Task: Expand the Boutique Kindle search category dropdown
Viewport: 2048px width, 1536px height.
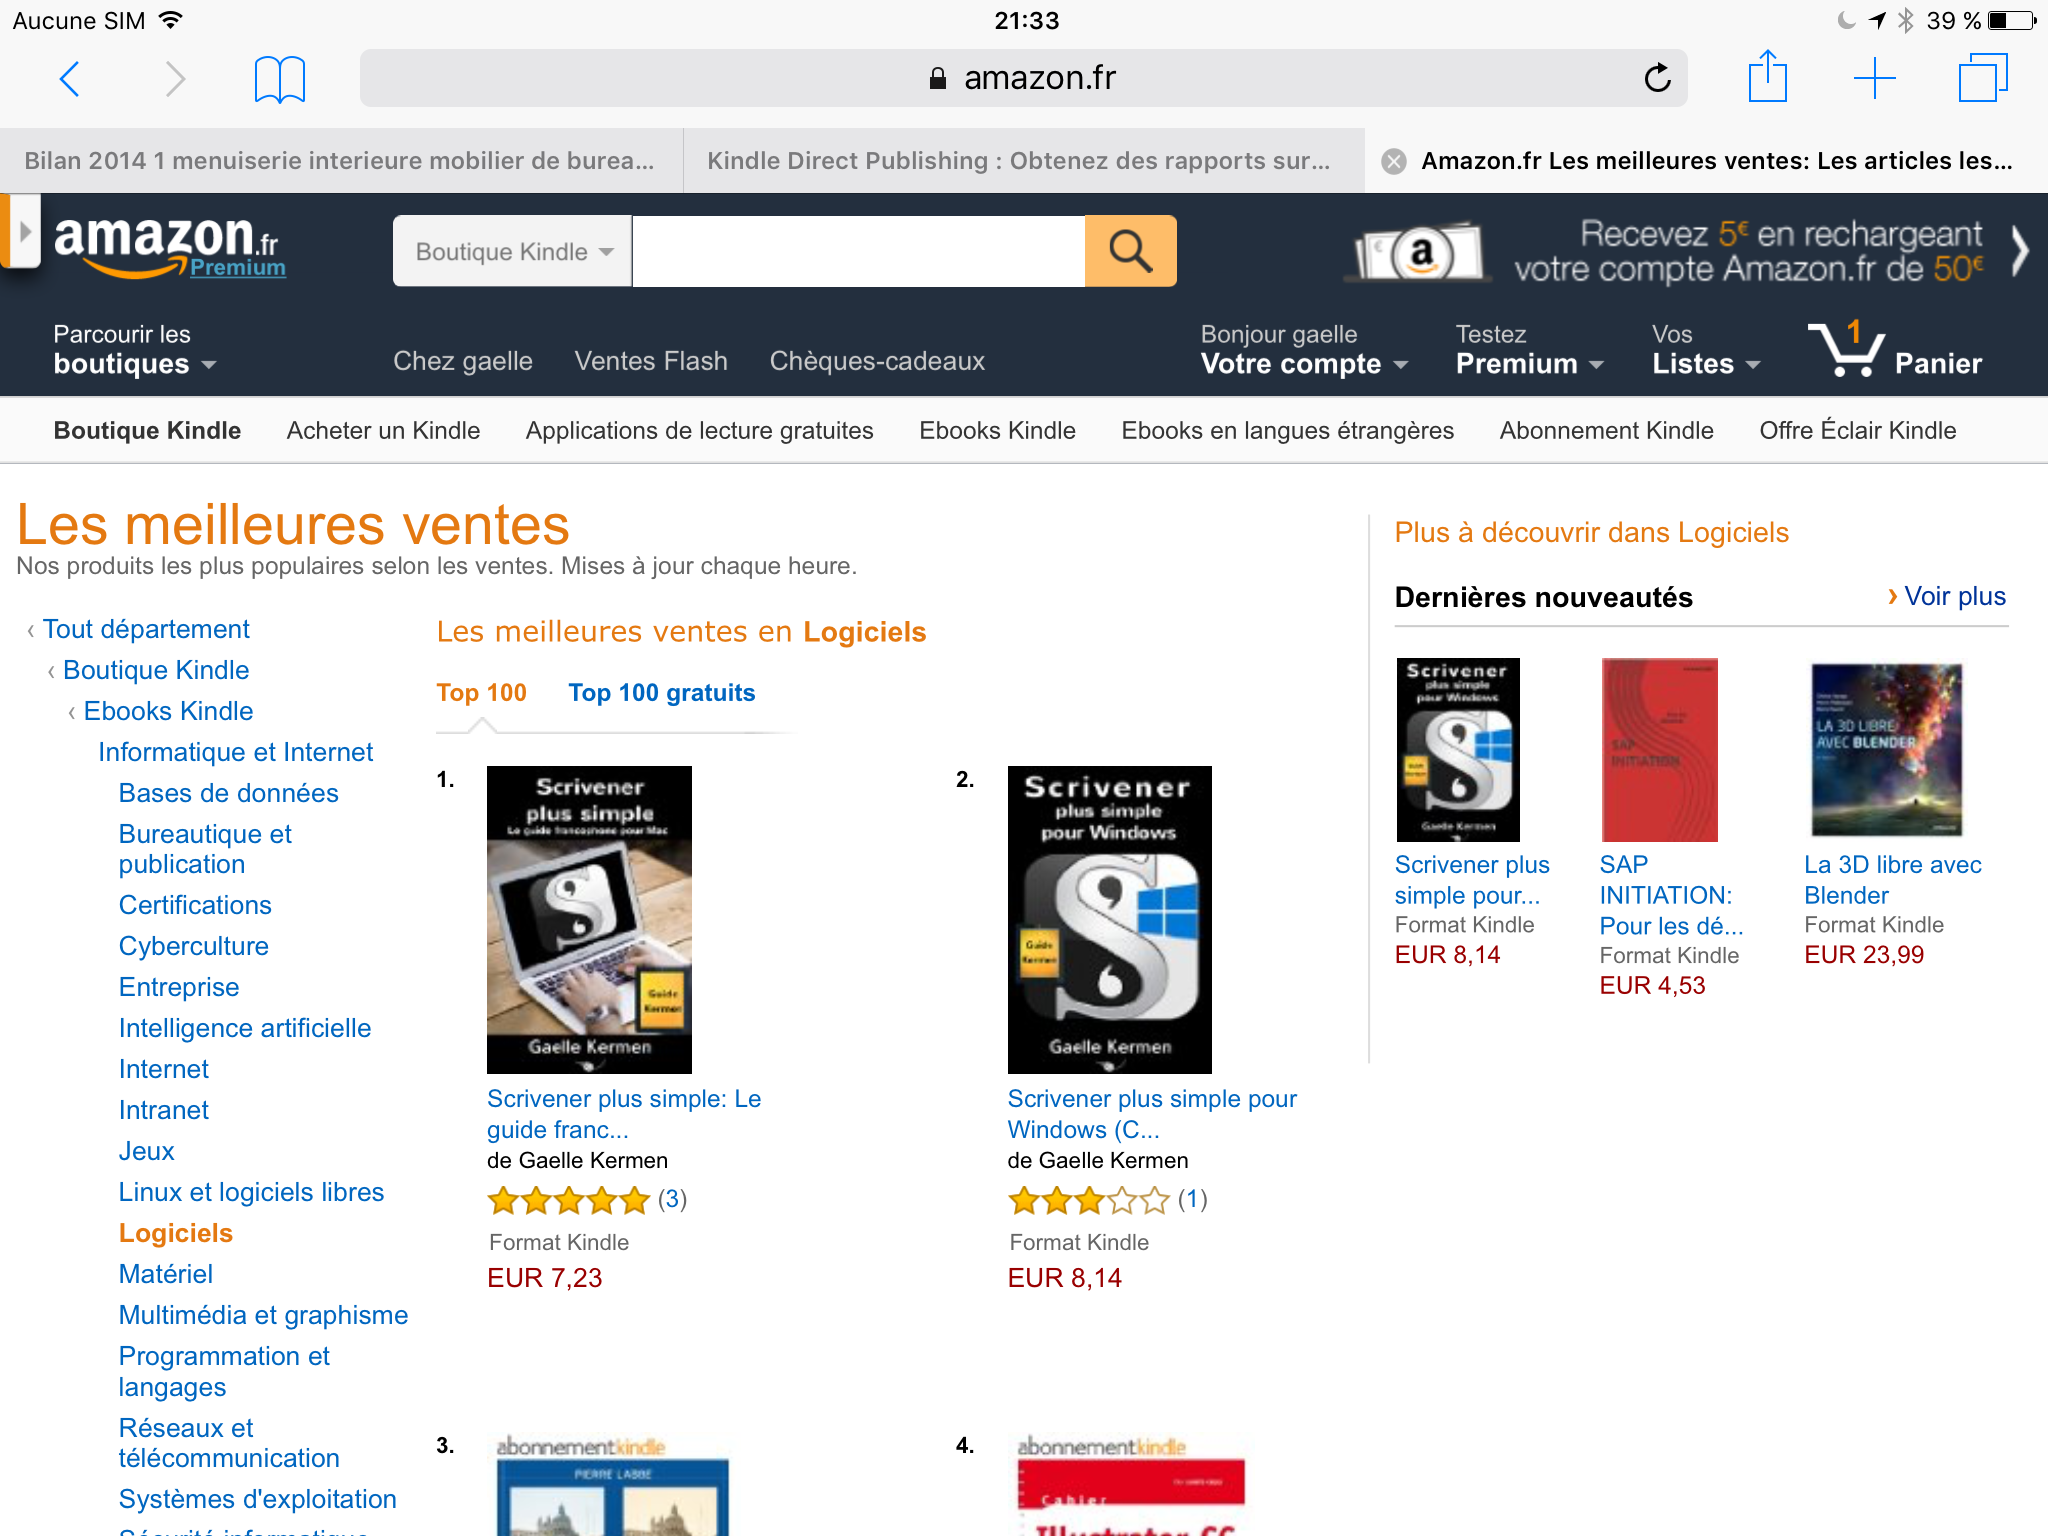Action: click(x=512, y=251)
